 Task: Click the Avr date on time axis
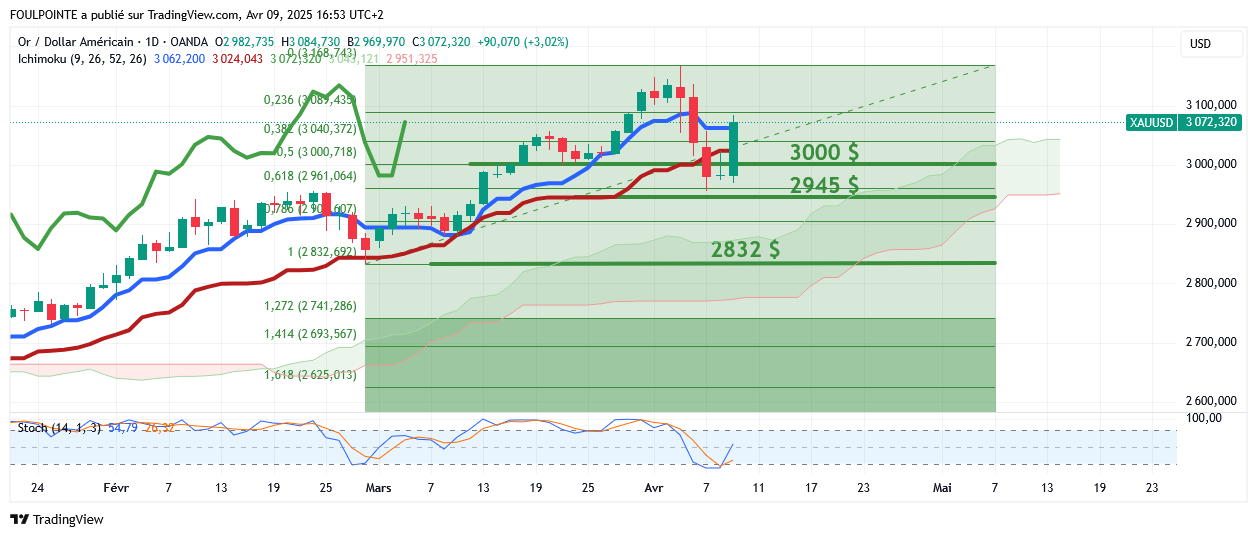(x=654, y=488)
